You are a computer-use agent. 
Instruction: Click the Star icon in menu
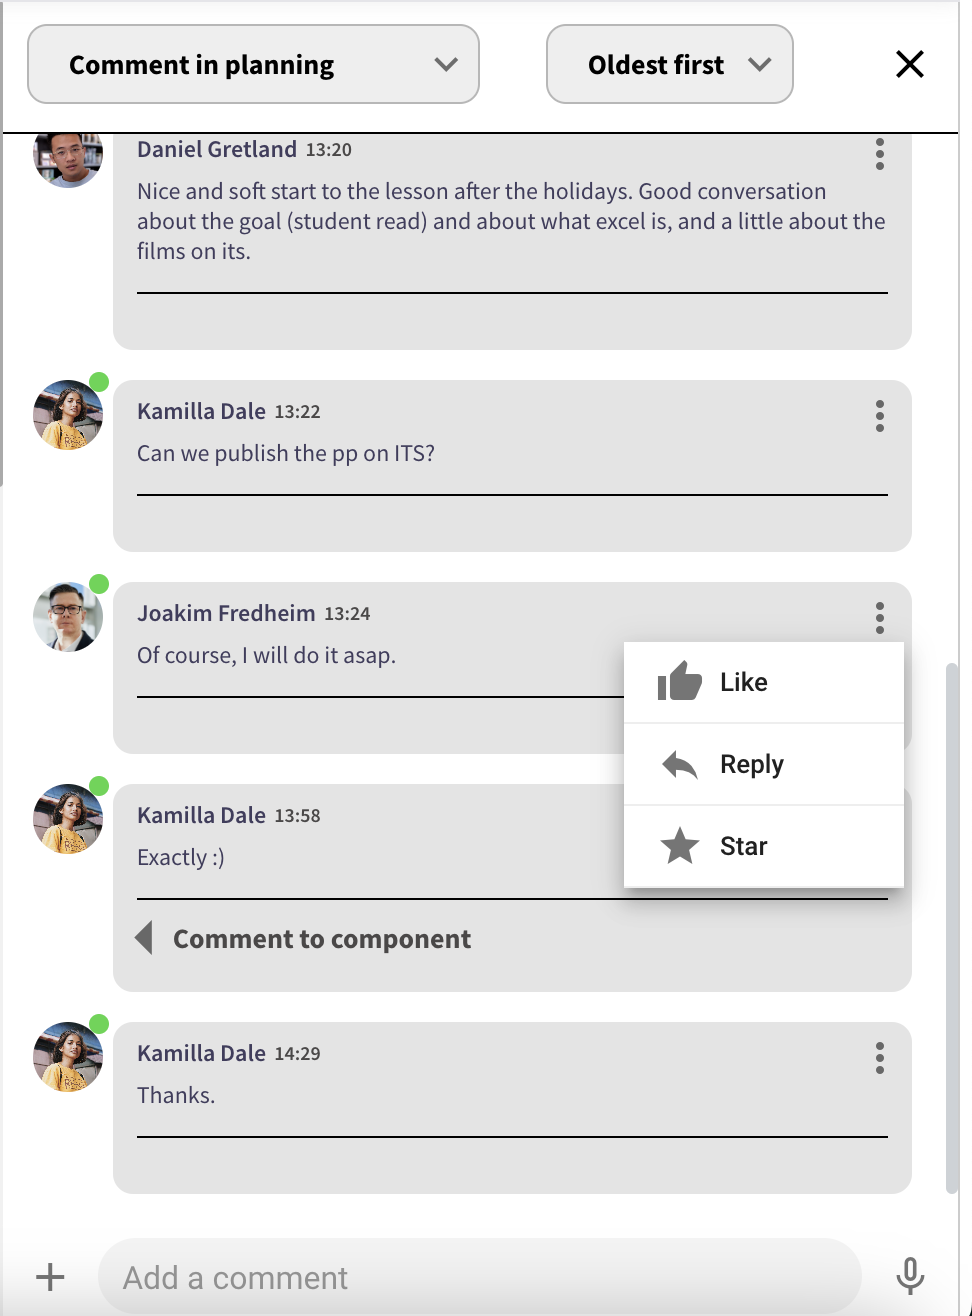click(x=680, y=846)
